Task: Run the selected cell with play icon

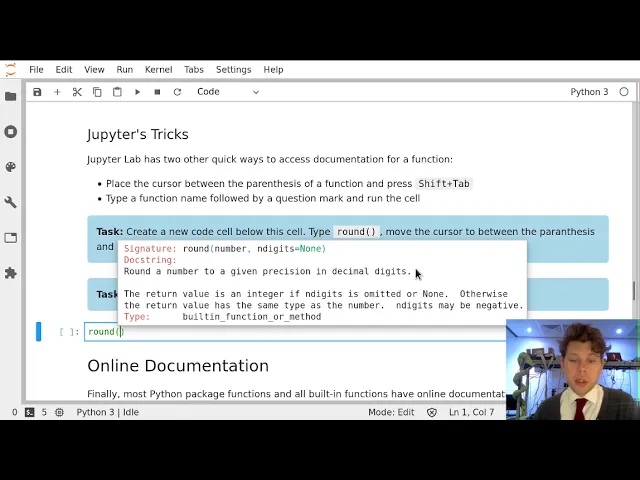Action: coord(138,92)
